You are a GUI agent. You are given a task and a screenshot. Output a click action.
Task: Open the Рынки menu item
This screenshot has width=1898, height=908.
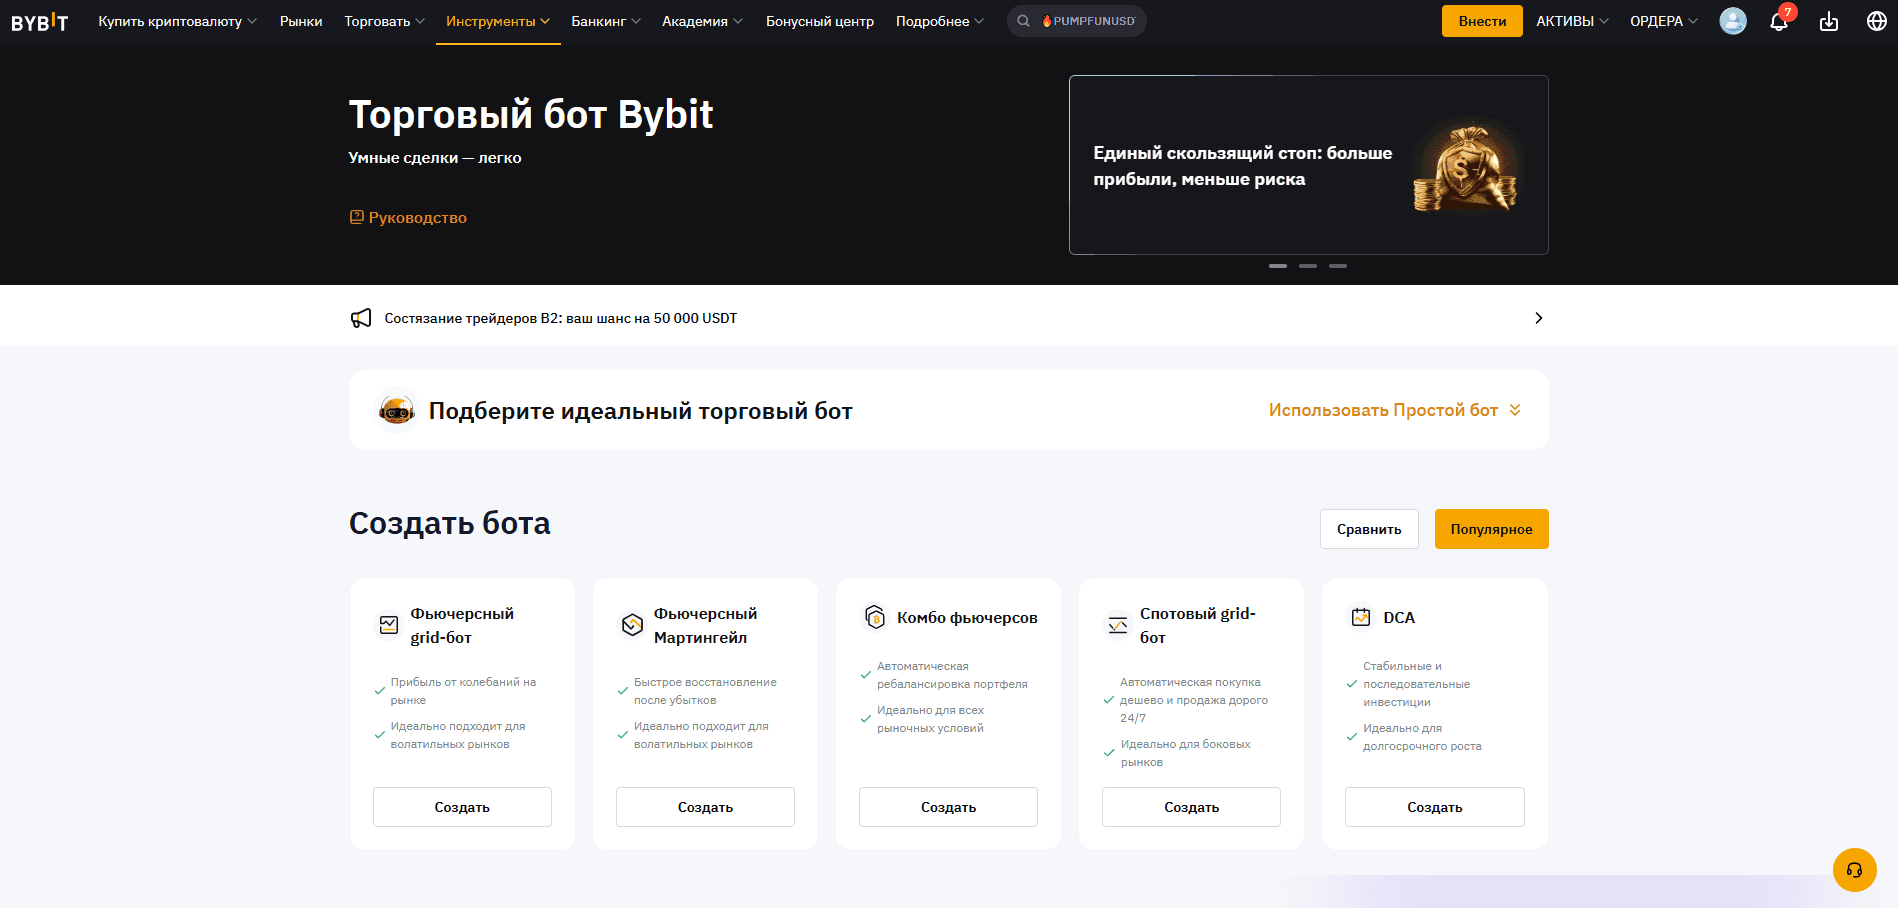301,21
